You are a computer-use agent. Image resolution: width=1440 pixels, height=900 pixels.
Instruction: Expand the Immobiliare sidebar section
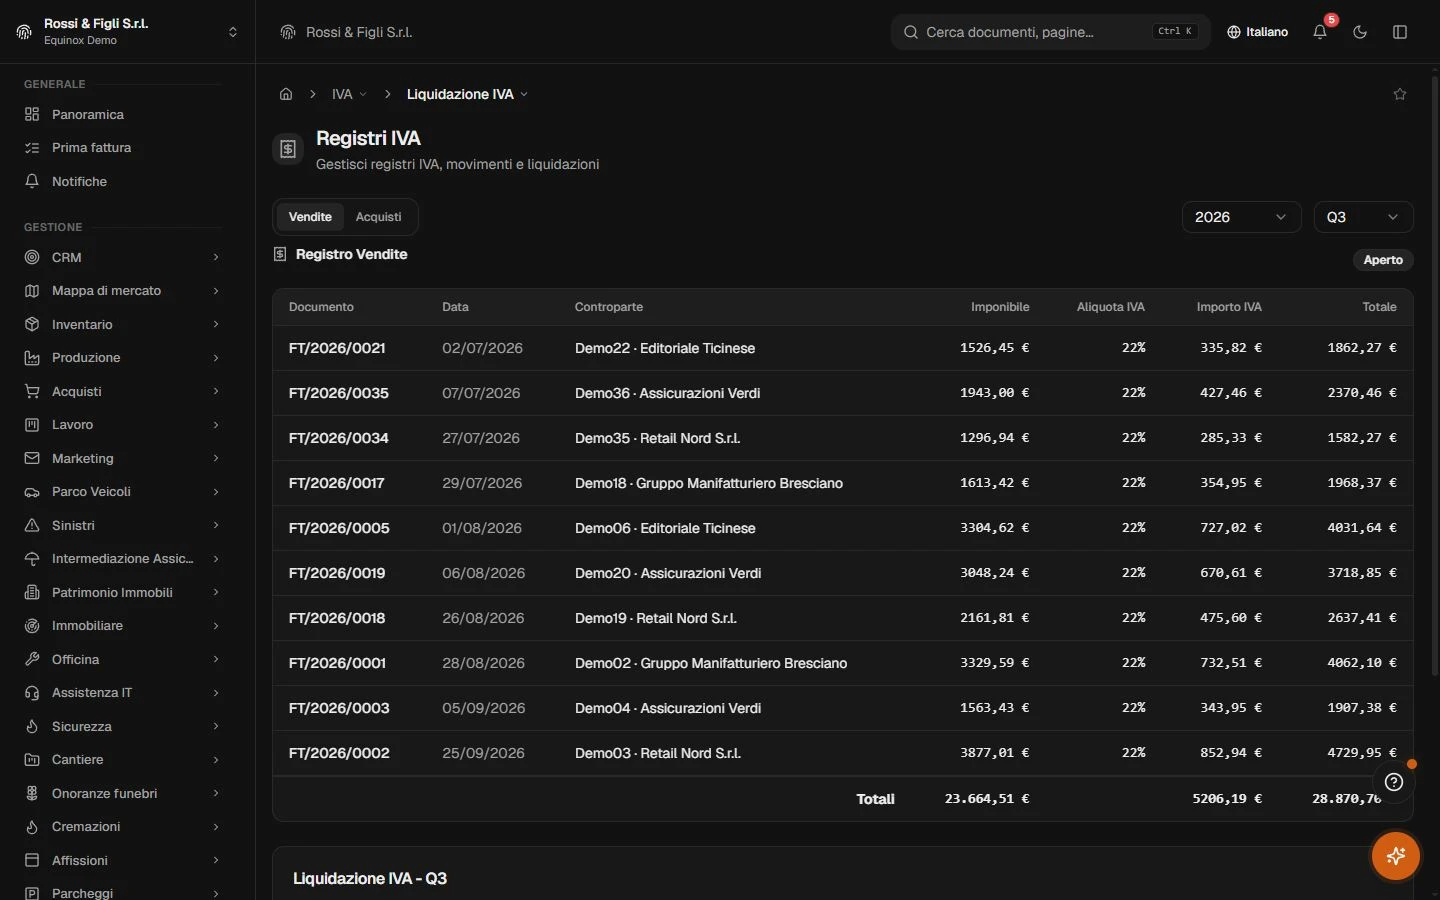point(122,626)
